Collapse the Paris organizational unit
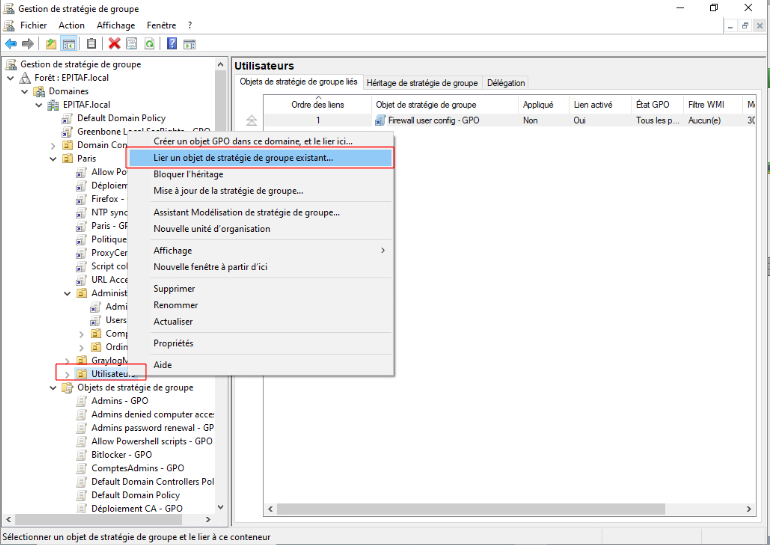This screenshot has height=545, width=770. [x=54, y=158]
